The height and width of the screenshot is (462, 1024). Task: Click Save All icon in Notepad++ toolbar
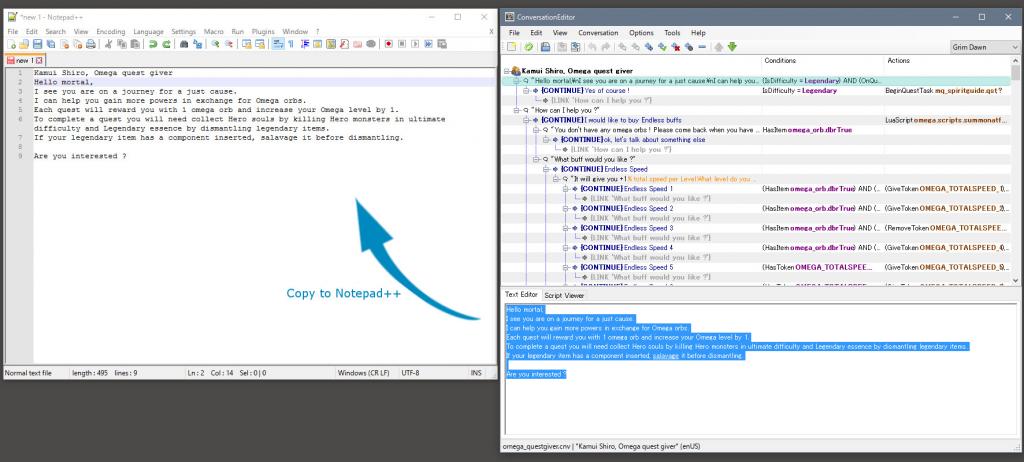[50, 44]
